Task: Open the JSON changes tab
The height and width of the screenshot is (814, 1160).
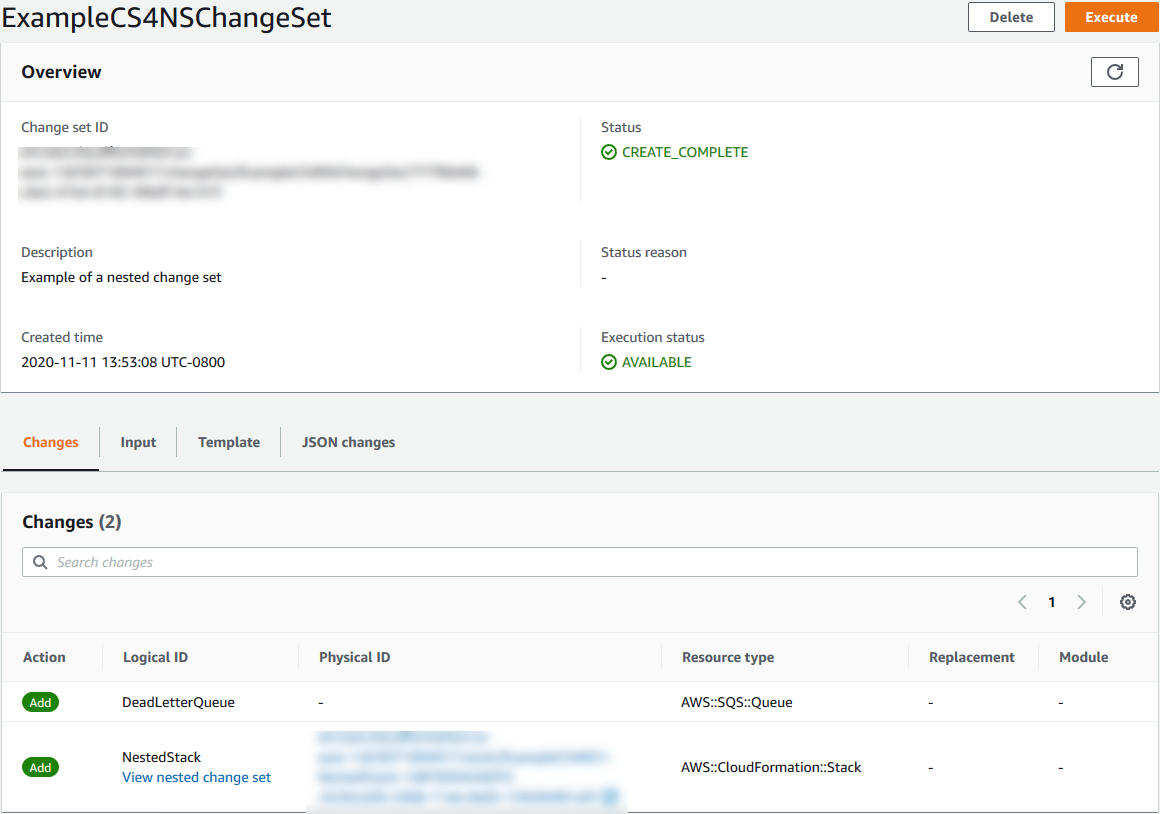Action: click(348, 442)
